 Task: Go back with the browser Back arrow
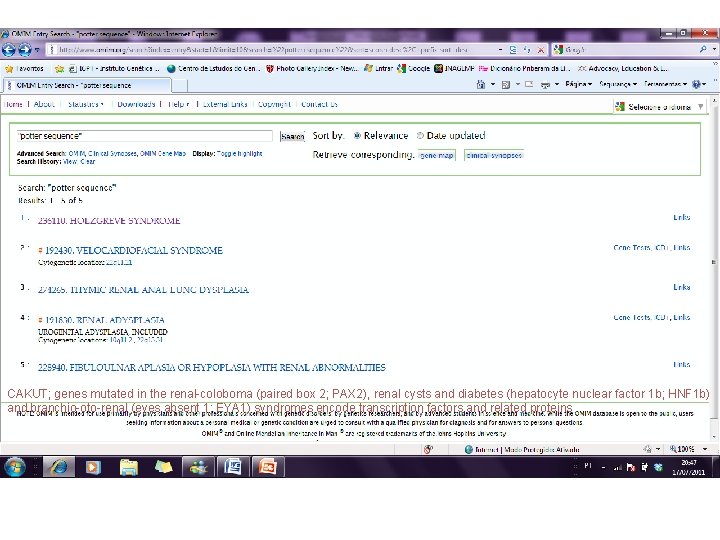9,49
